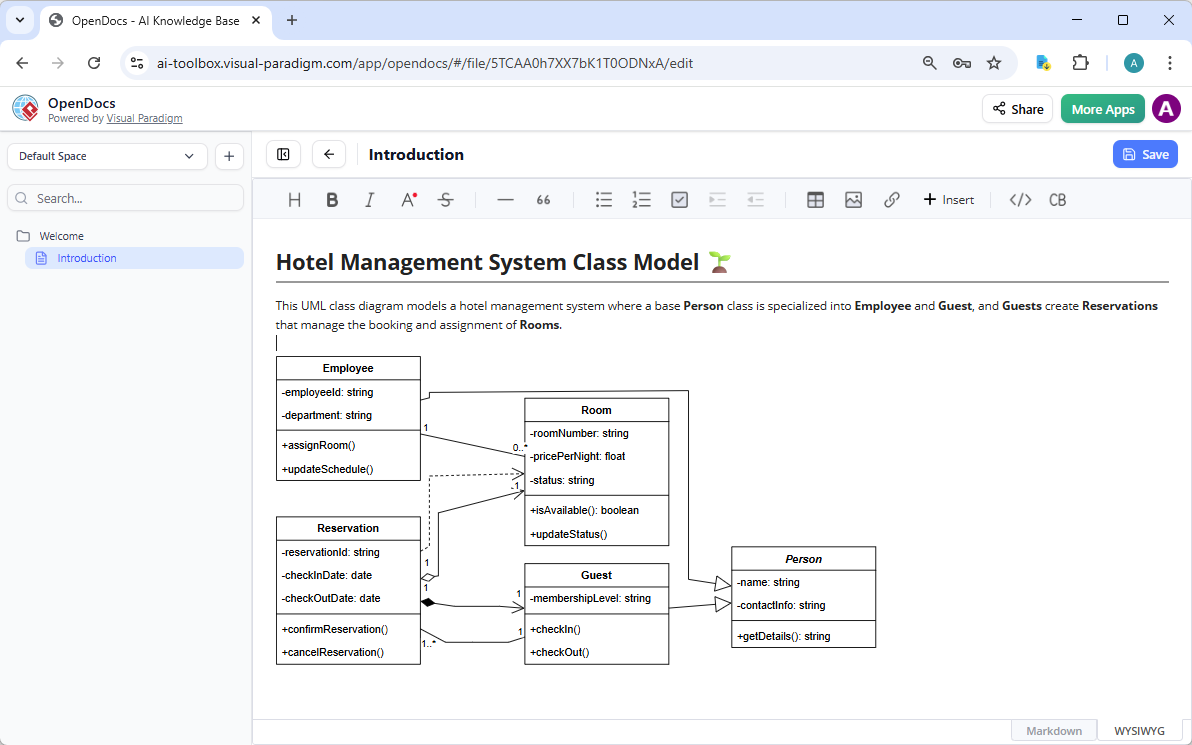The image size is (1192, 745).
Task: Switch to Markdown editing mode
Action: [x=1053, y=730]
